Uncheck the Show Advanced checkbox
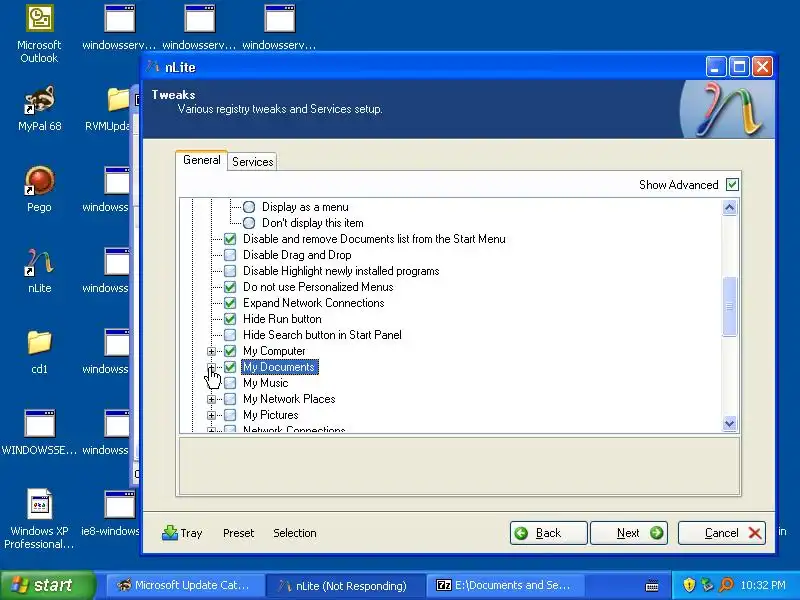The height and width of the screenshot is (600, 800). point(732,185)
